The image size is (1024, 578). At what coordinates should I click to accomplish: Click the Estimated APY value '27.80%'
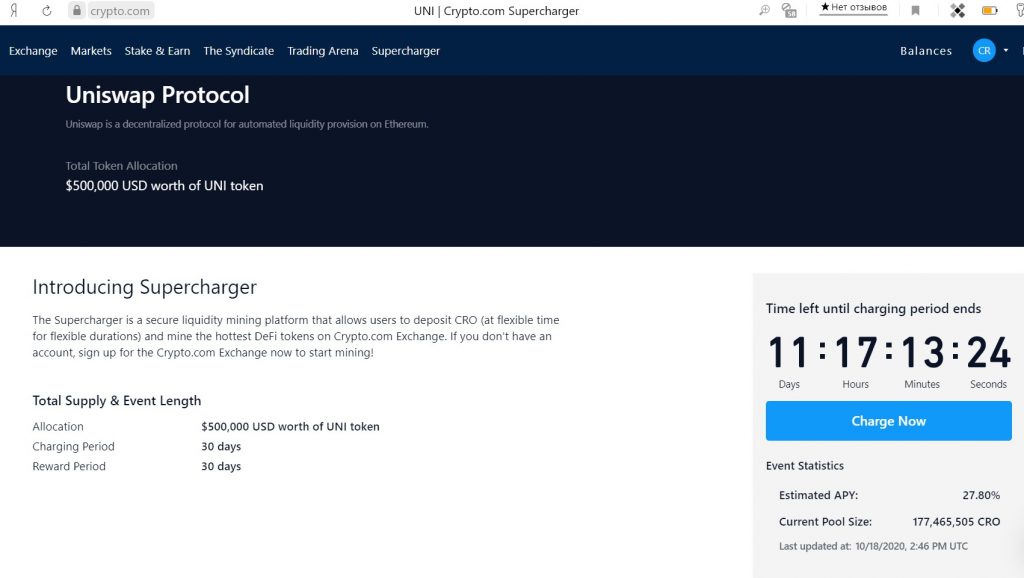click(x=981, y=496)
